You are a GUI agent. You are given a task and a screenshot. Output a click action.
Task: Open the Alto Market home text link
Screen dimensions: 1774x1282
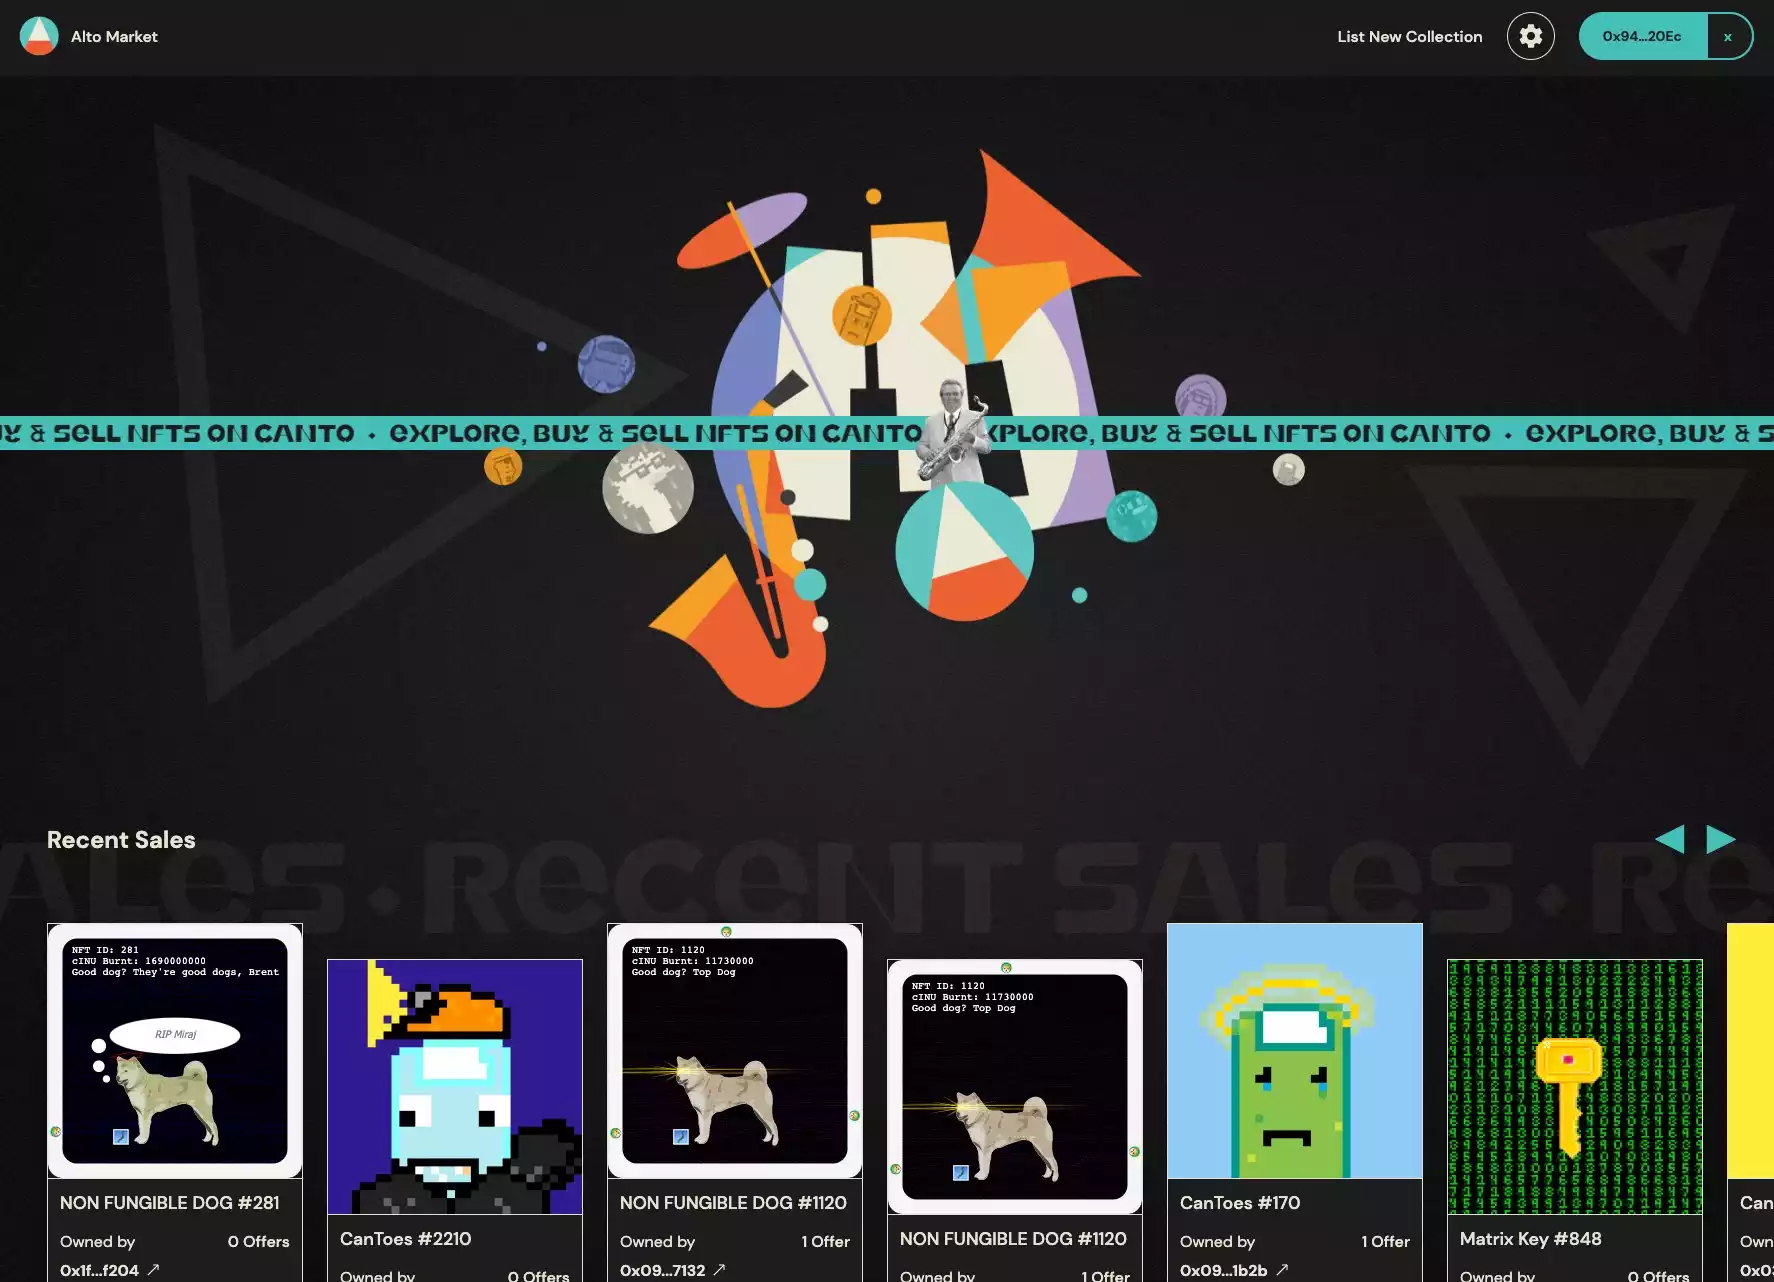114,36
